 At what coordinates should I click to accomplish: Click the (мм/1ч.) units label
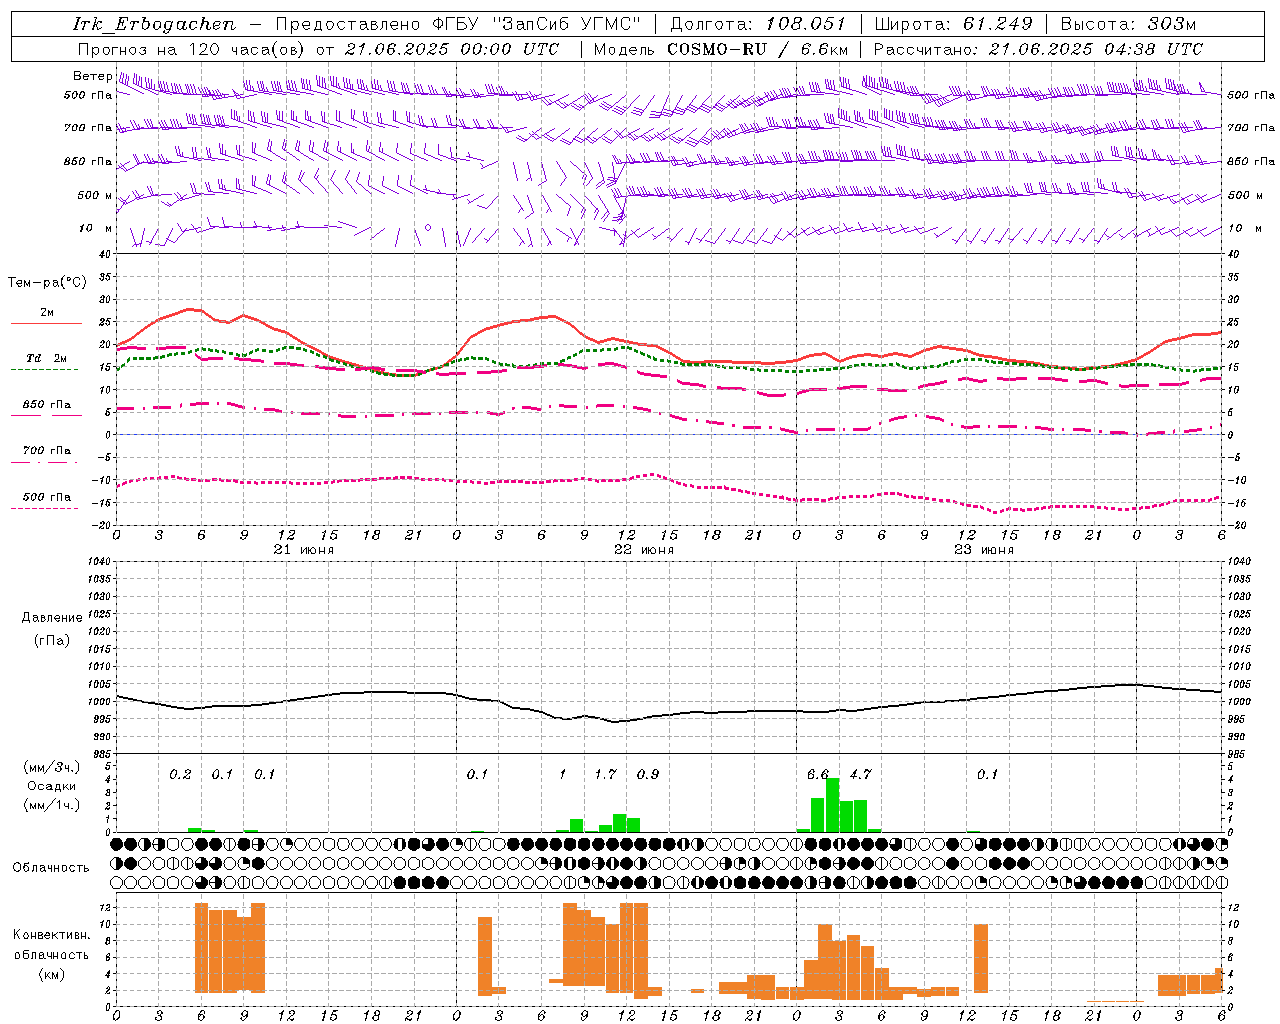pyautogui.click(x=52, y=805)
